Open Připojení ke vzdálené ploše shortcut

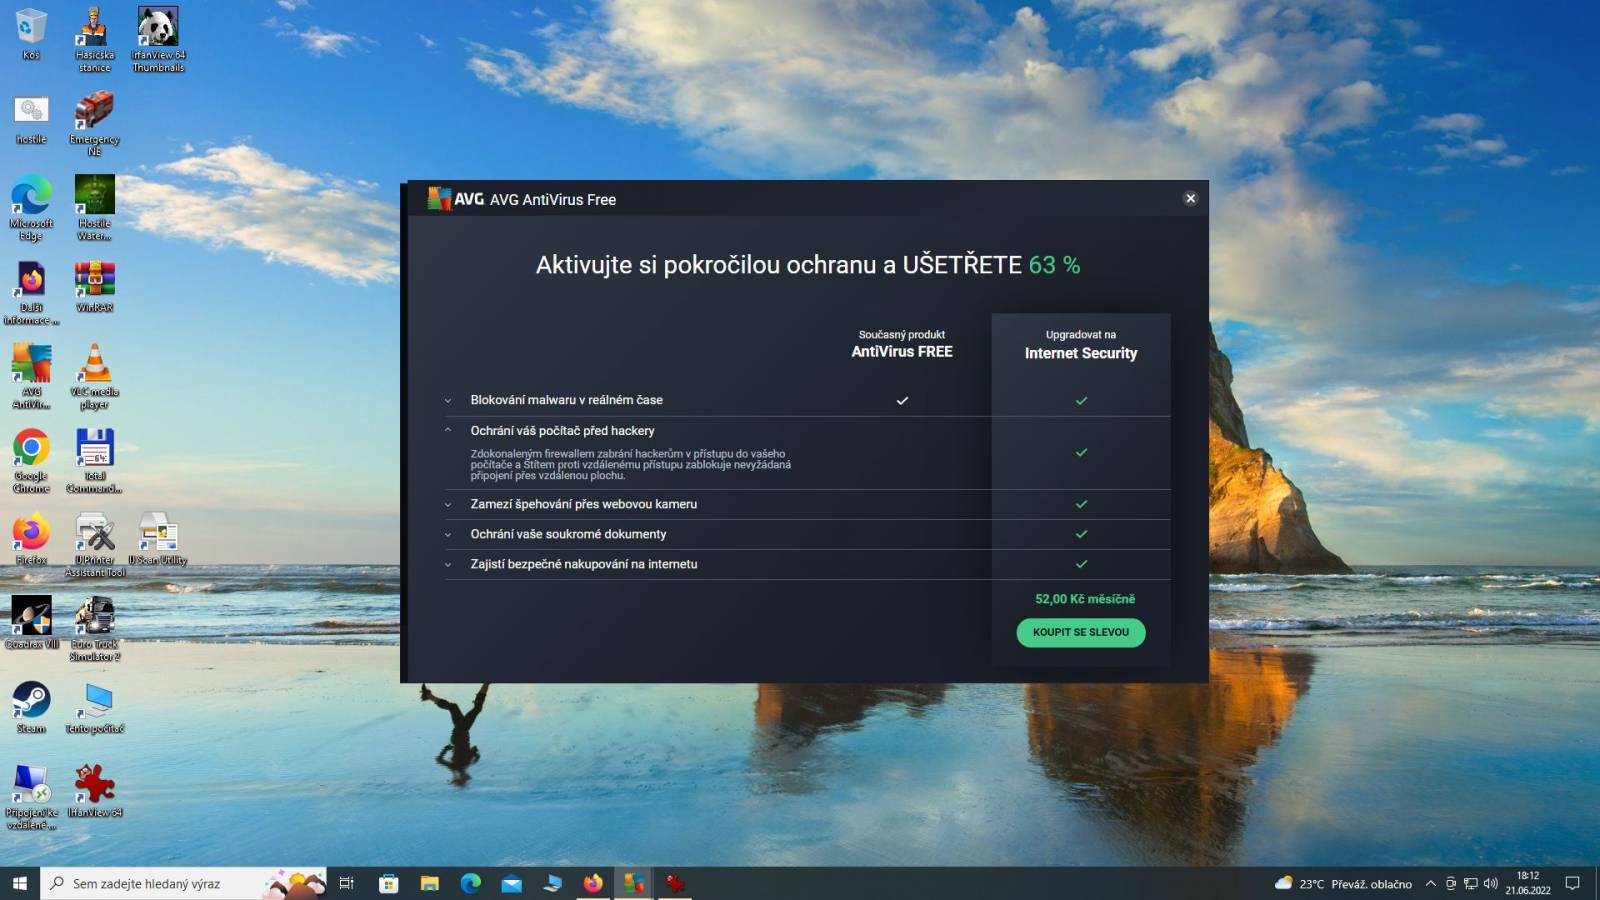tap(31, 796)
